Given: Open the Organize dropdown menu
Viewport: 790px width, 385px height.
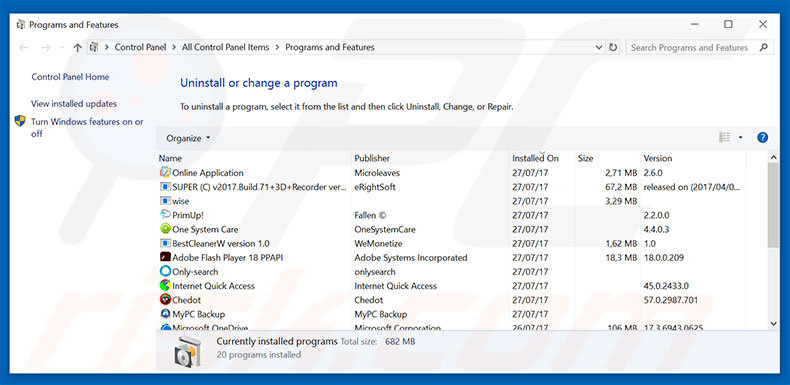Looking at the screenshot, I should (188, 138).
